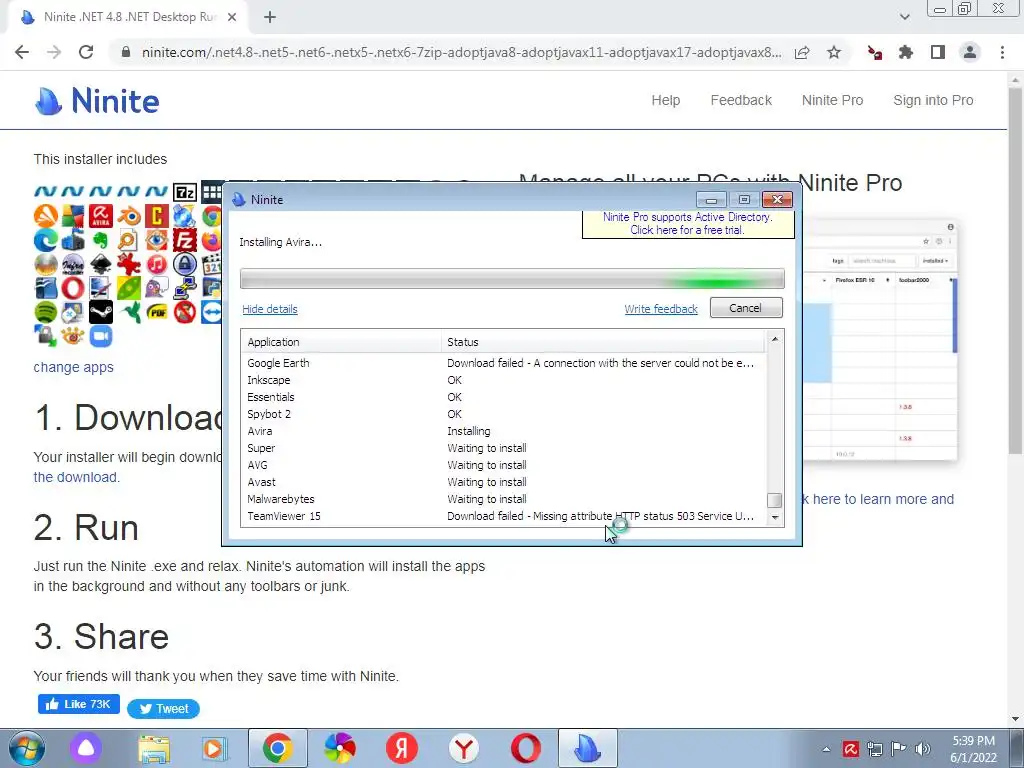Reload the Ninite page
Viewport: 1024px width, 768px height.
coord(86,52)
